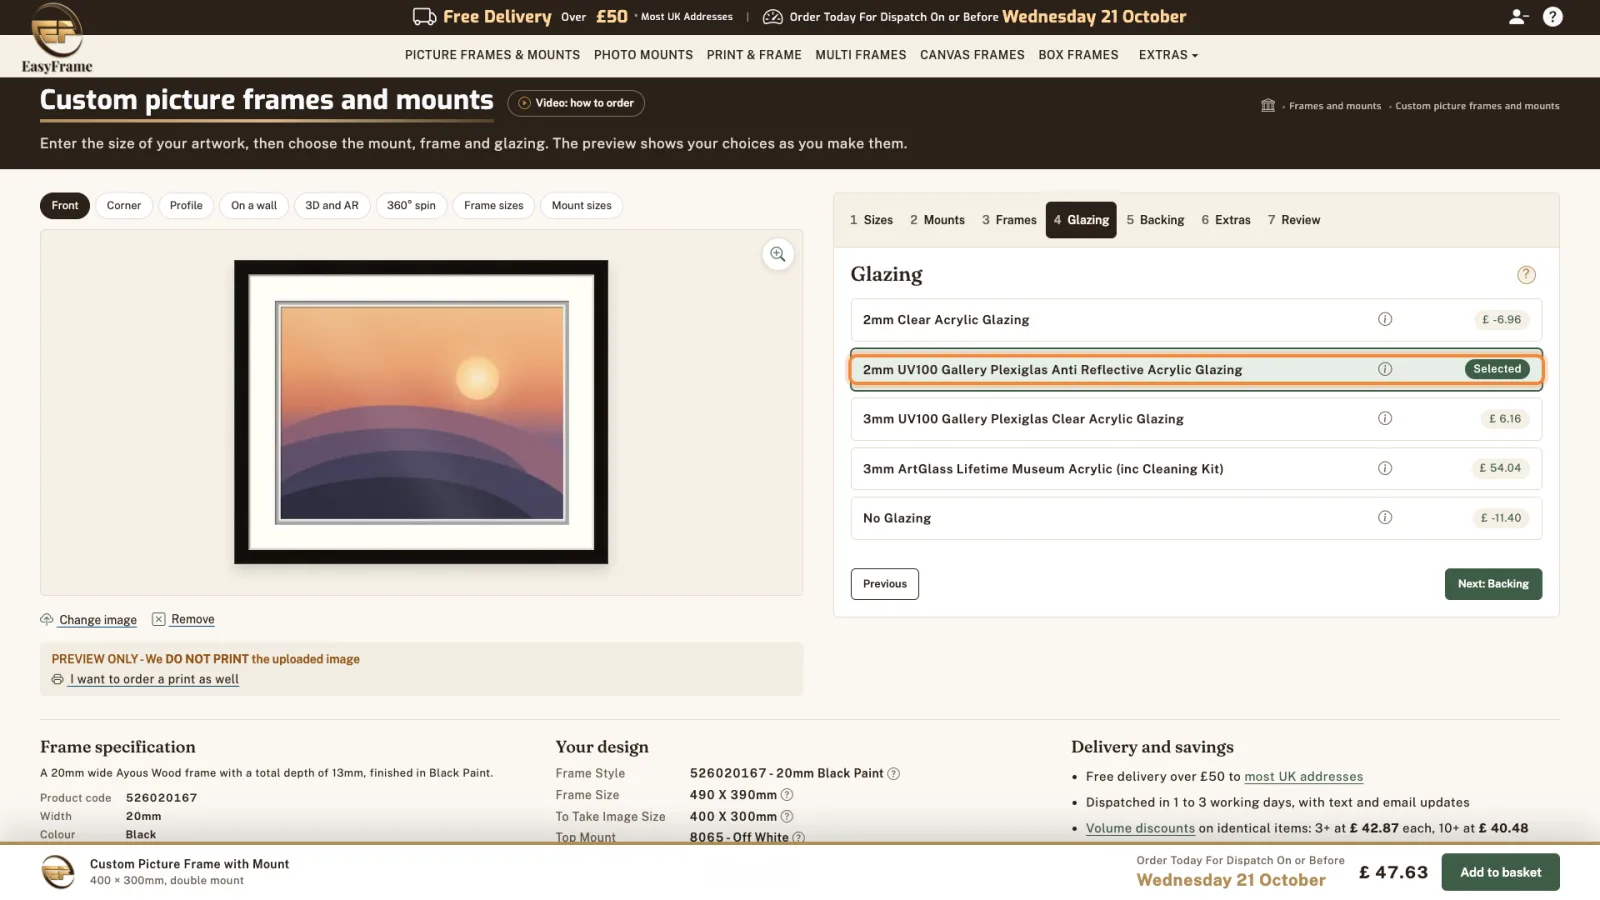The width and height of the screenshot is (1600, 900).
Task: Zoom the frame preview with magnifier icon
Action: coord(778,254)
